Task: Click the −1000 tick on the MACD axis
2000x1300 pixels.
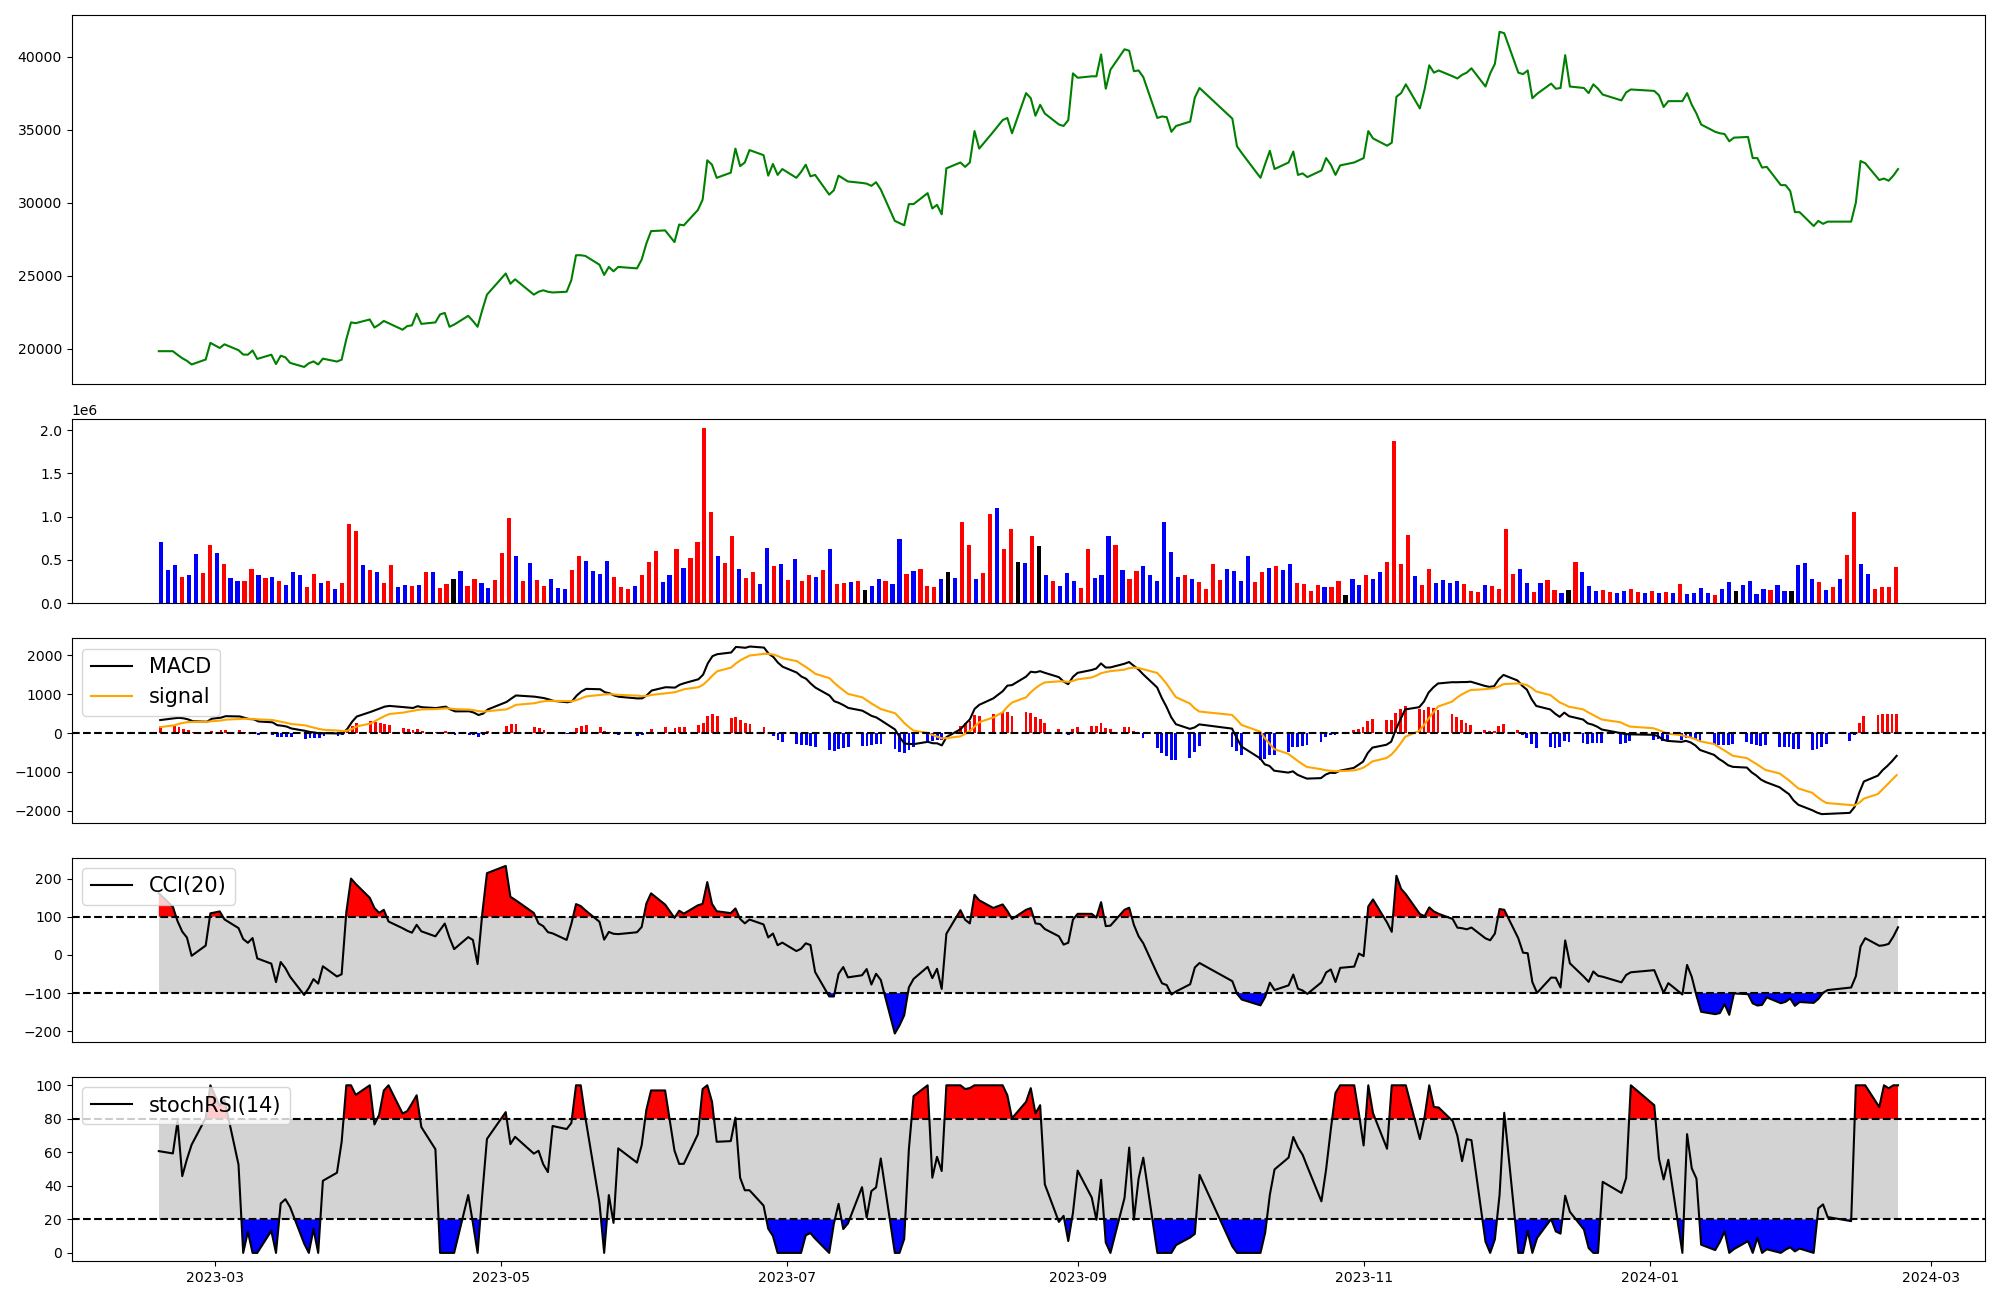Action: tap(38, 772)
